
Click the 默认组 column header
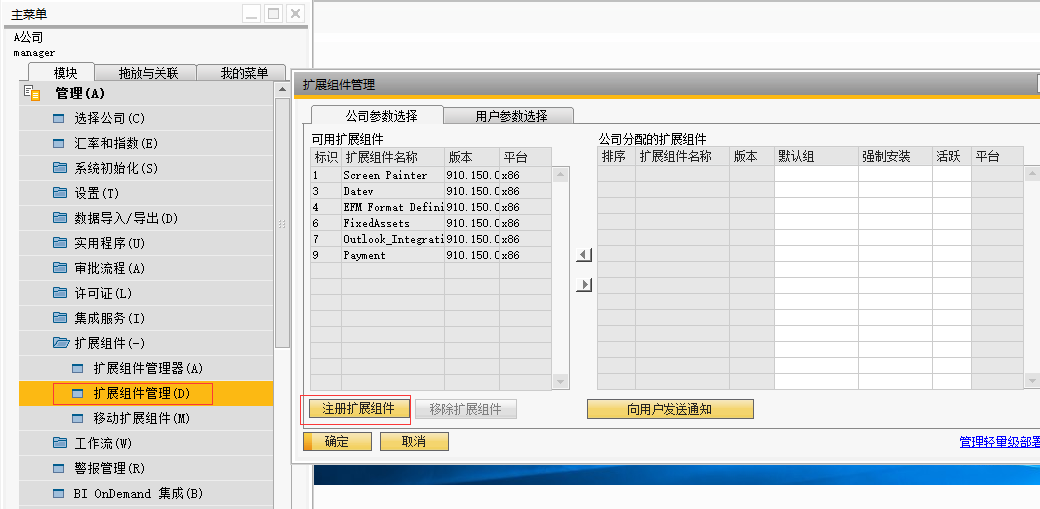816,157
